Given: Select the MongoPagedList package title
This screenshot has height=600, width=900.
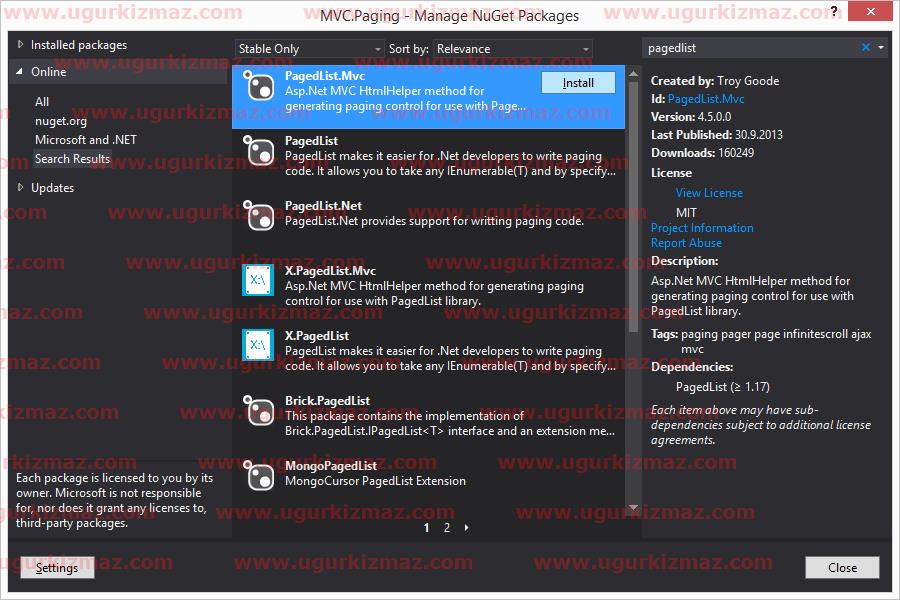Looking at the screenshot, I should (331, 466).
